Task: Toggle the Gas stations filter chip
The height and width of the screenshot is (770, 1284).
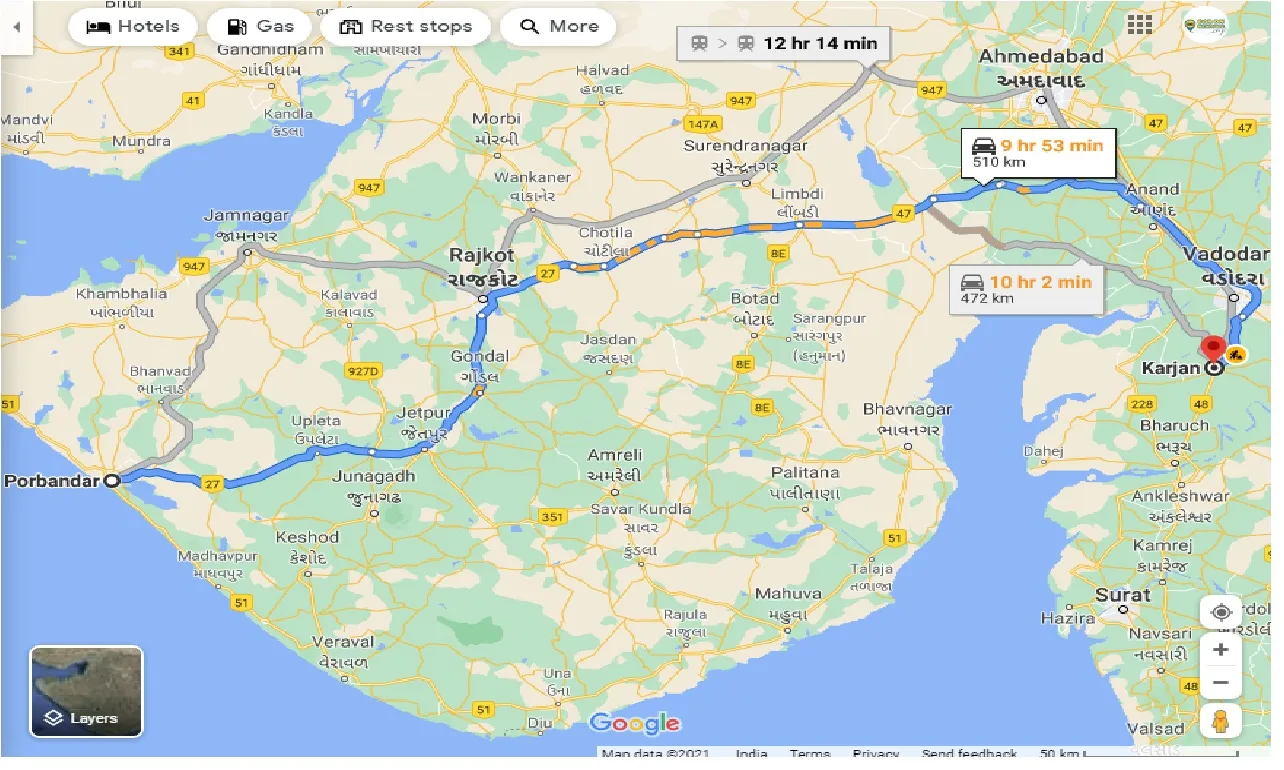Action: (259, 26)
